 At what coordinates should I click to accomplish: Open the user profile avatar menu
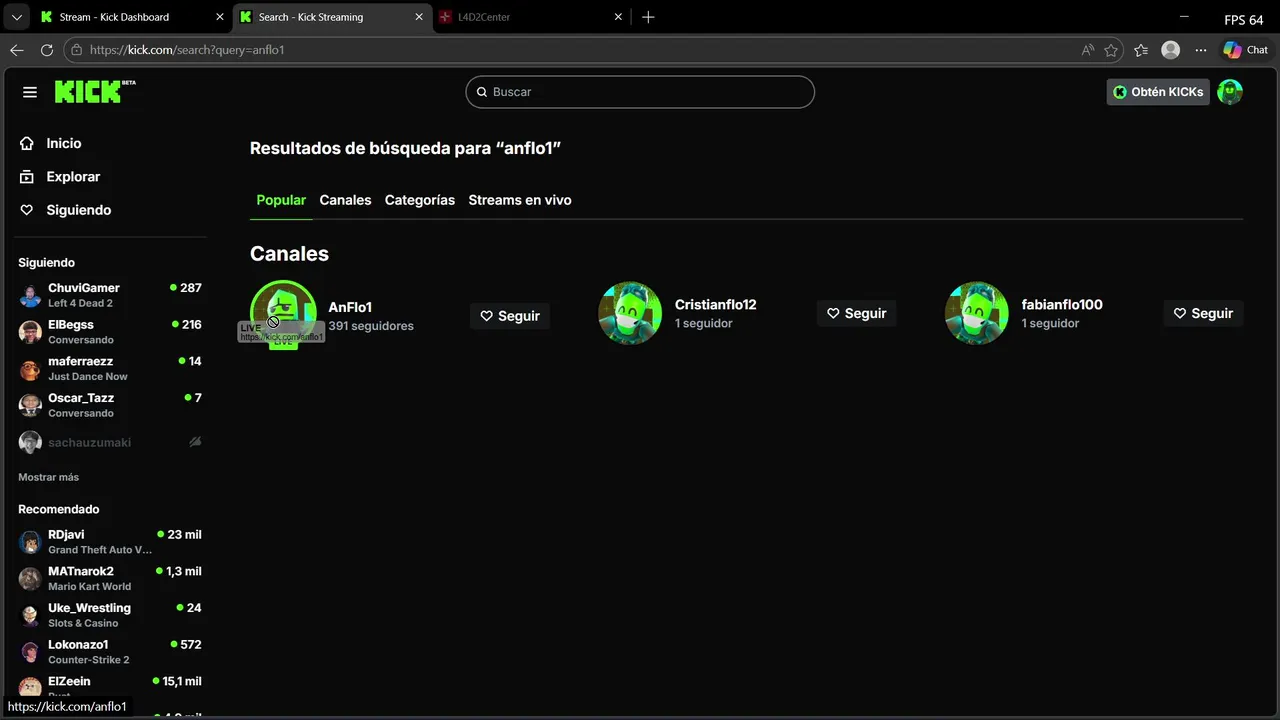point(1230,92)
